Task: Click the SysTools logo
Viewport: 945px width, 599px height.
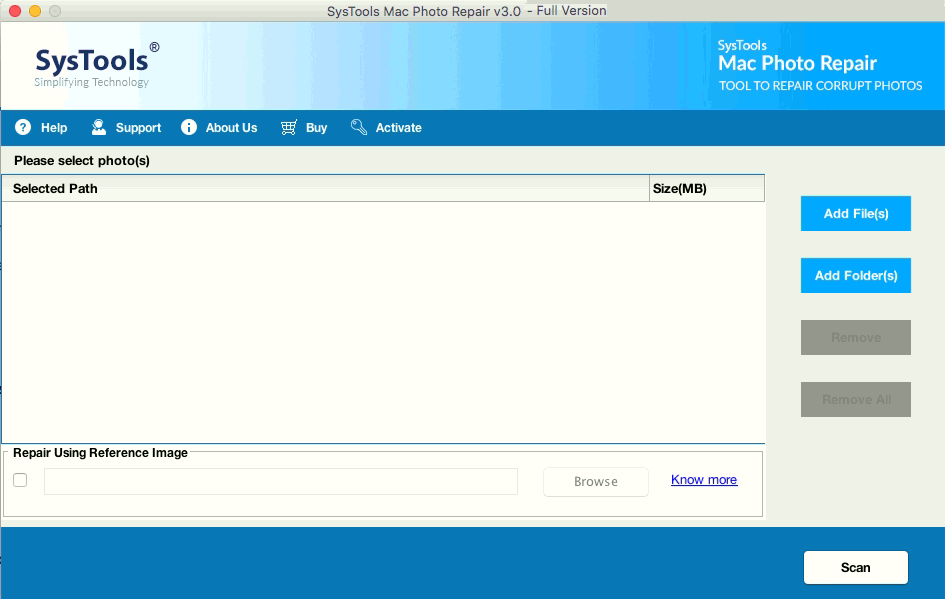Action: tap(96, 65)
